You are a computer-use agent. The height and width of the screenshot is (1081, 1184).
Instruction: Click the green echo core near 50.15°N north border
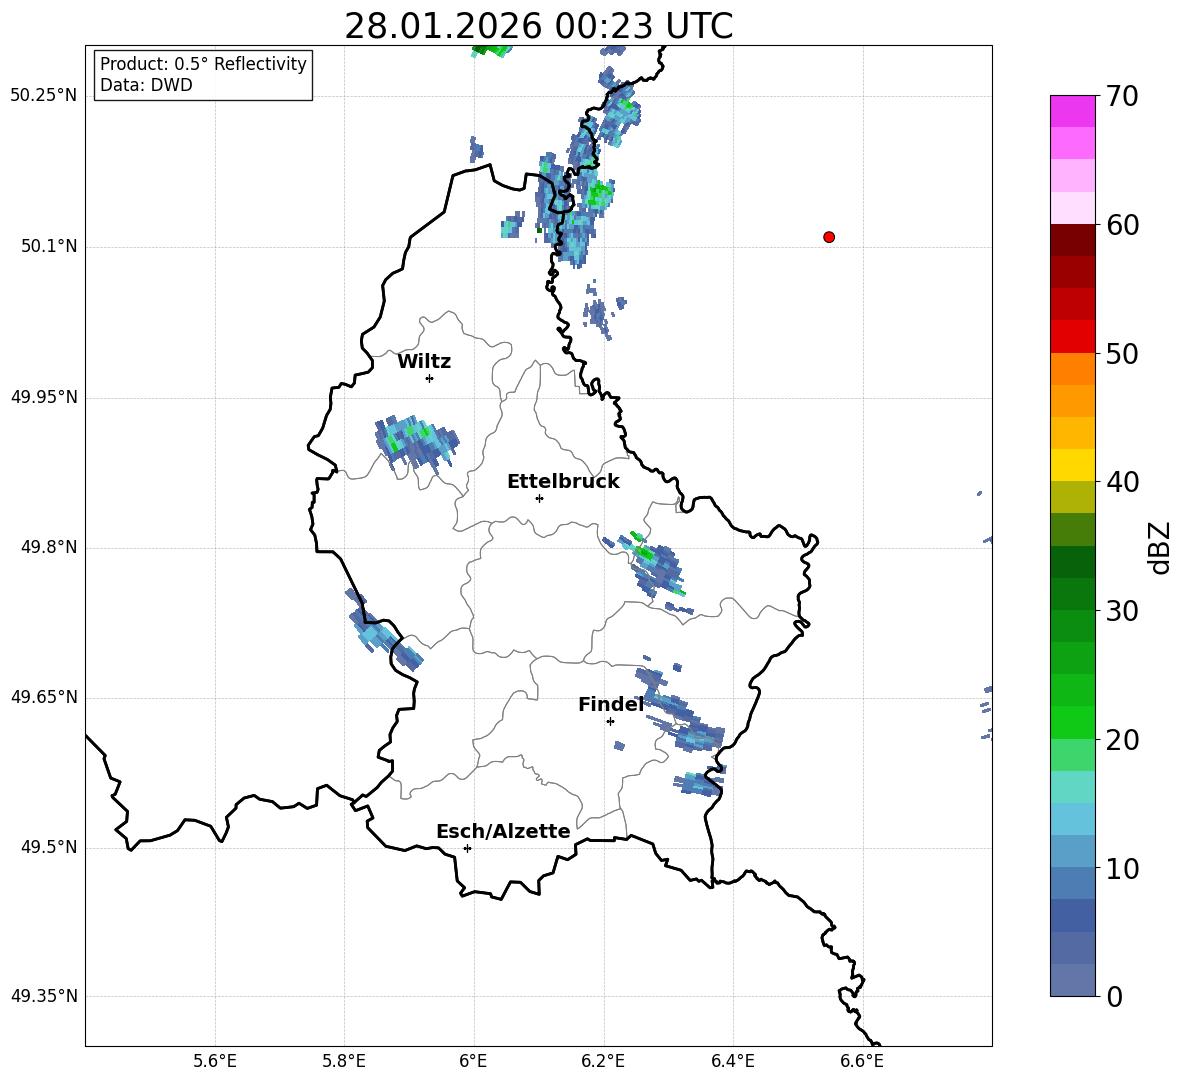click(x=600, y=194)
